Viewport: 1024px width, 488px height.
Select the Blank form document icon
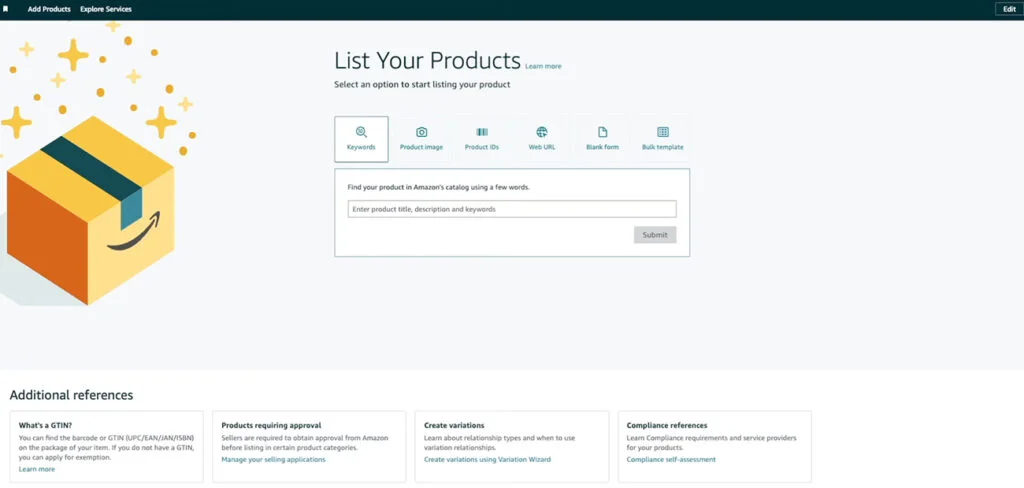pos(602,132)
